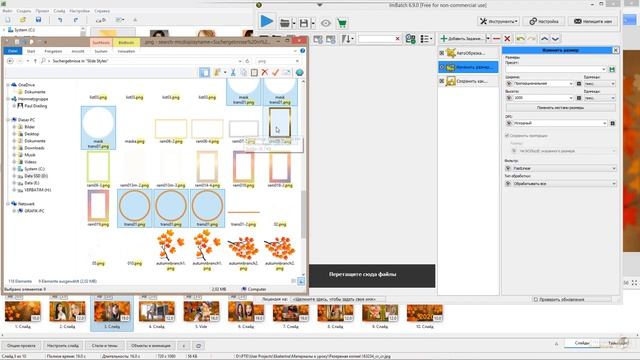Click Добавить задание add task button
The height and width of the screenshot is (360, 640).
[x=462, y=39]
